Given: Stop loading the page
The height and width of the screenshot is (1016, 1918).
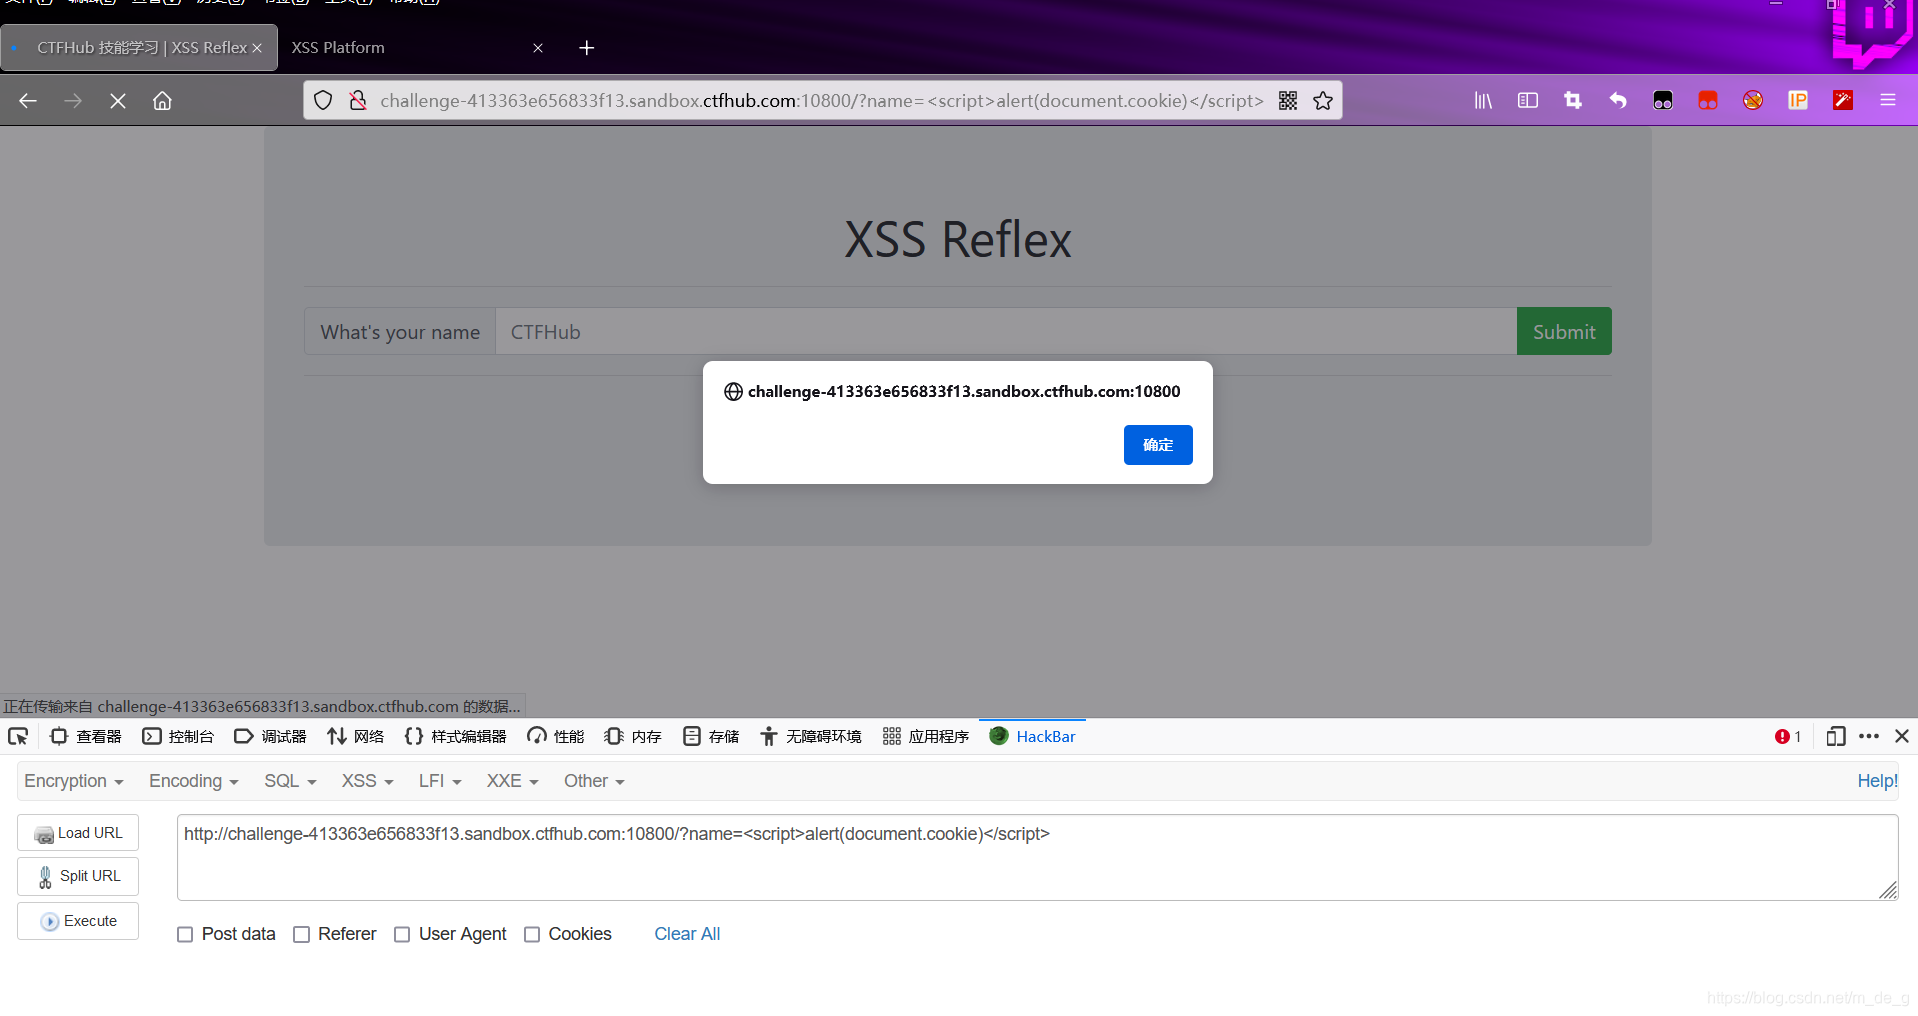Looking at the screenshot, I should tap(118, 101).
